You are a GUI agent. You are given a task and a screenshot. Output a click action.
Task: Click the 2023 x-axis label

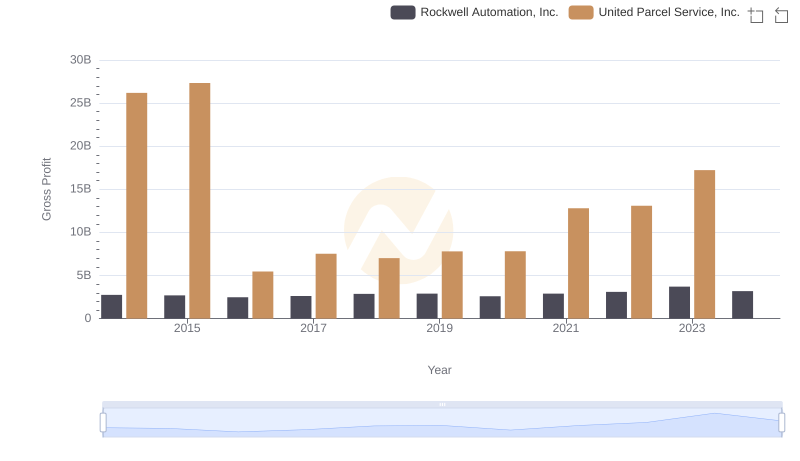(692, 328)
